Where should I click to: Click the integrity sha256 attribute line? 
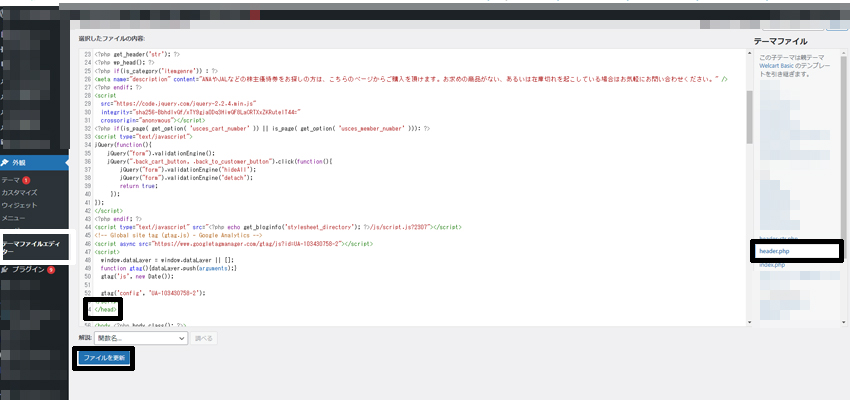[x=201, y=112]
